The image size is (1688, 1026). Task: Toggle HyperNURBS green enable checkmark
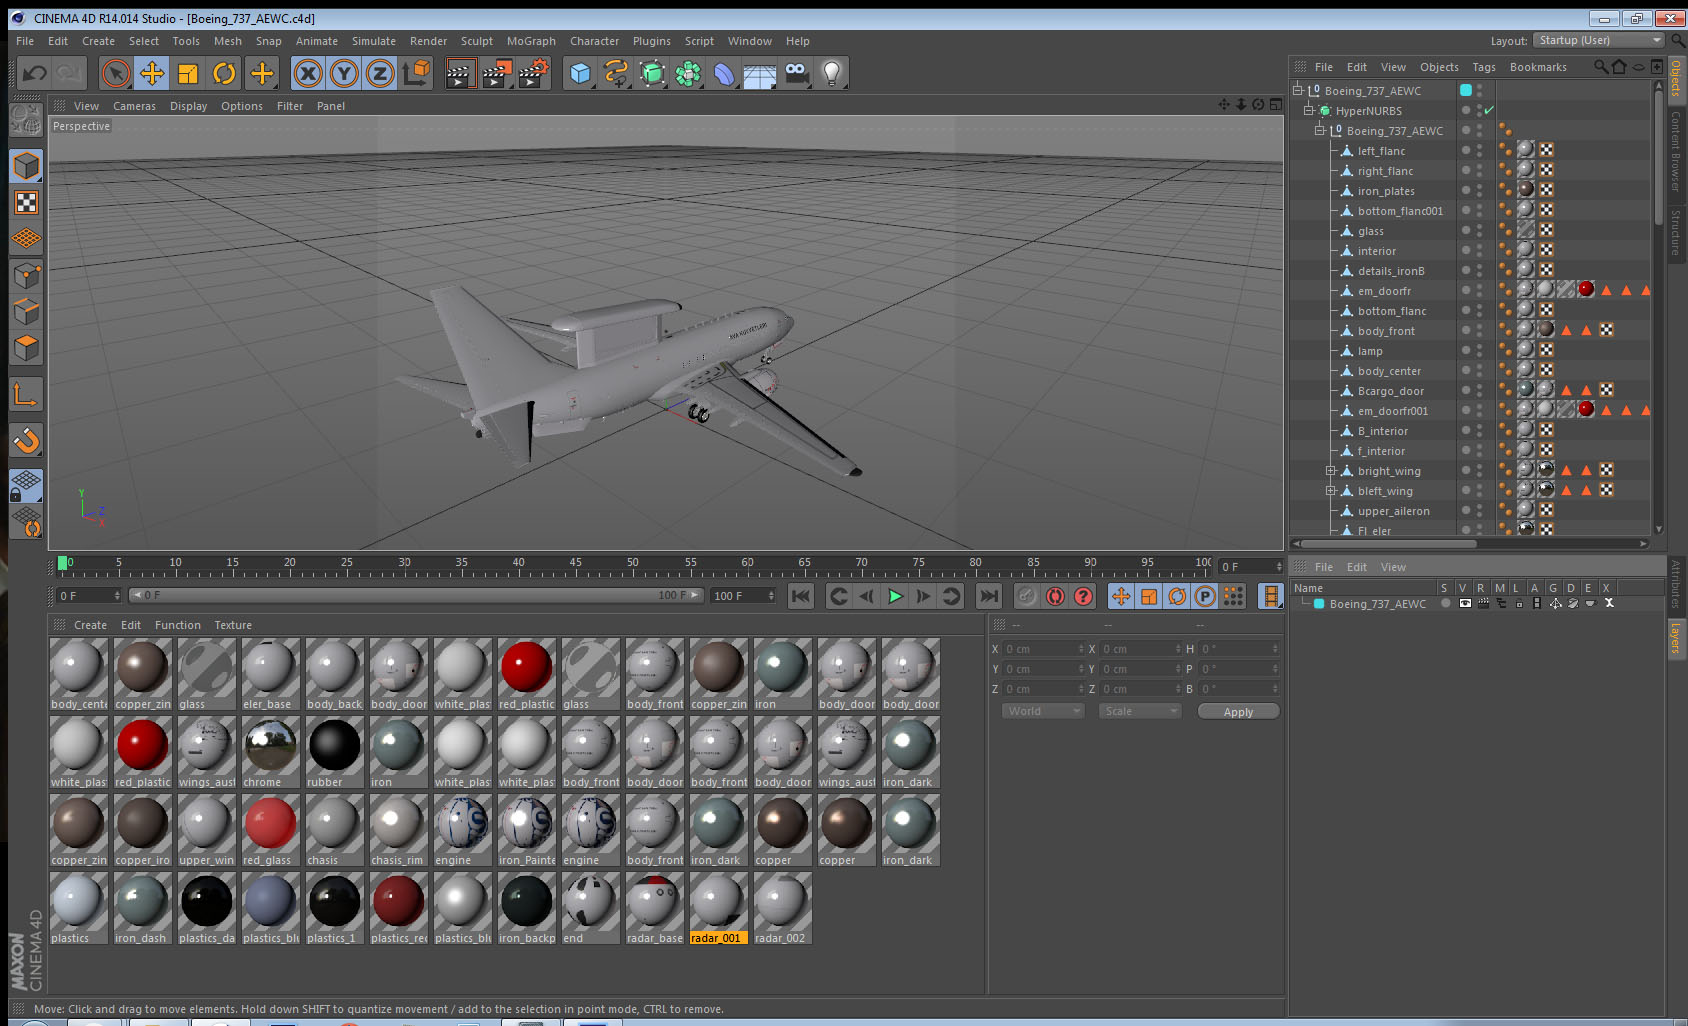(x=1489, y=110)
